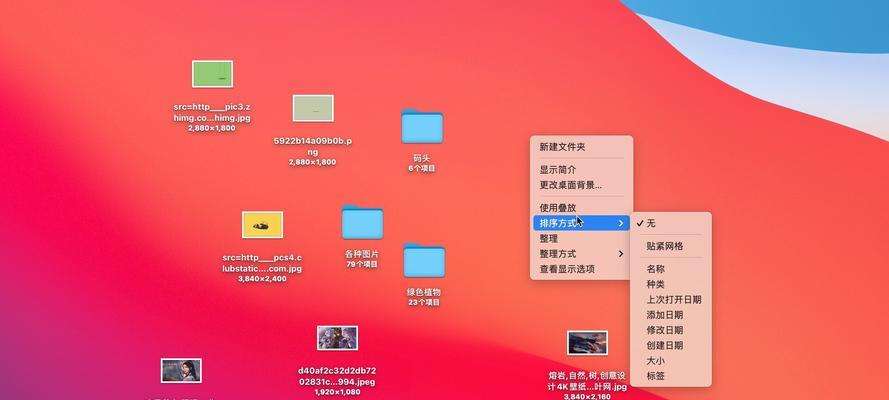
Task: Sort by 上次打开日期 in the submenu
Action: 671,300
